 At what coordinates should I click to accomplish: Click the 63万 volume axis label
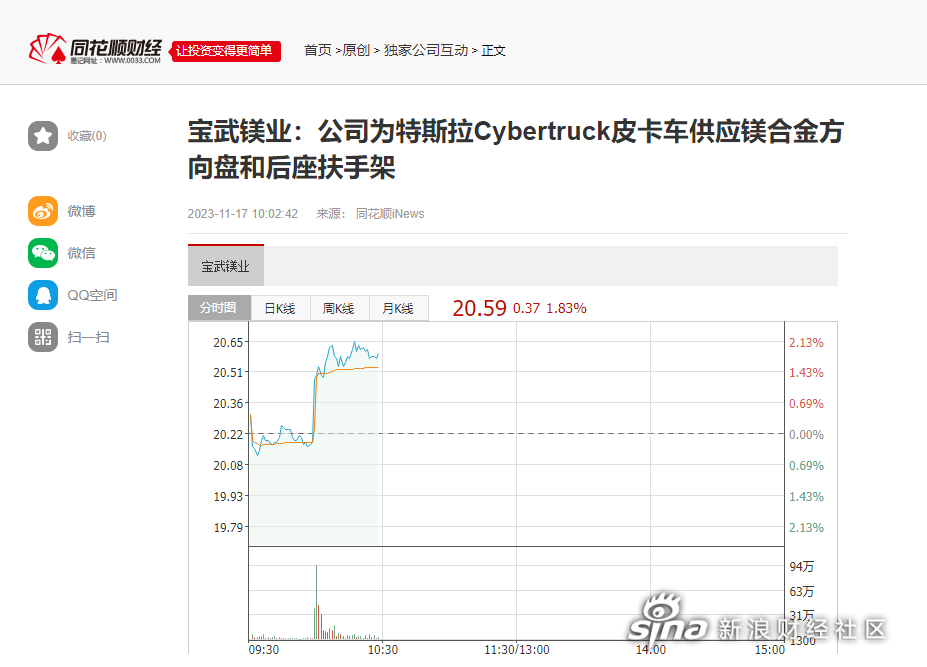point(802,591)
